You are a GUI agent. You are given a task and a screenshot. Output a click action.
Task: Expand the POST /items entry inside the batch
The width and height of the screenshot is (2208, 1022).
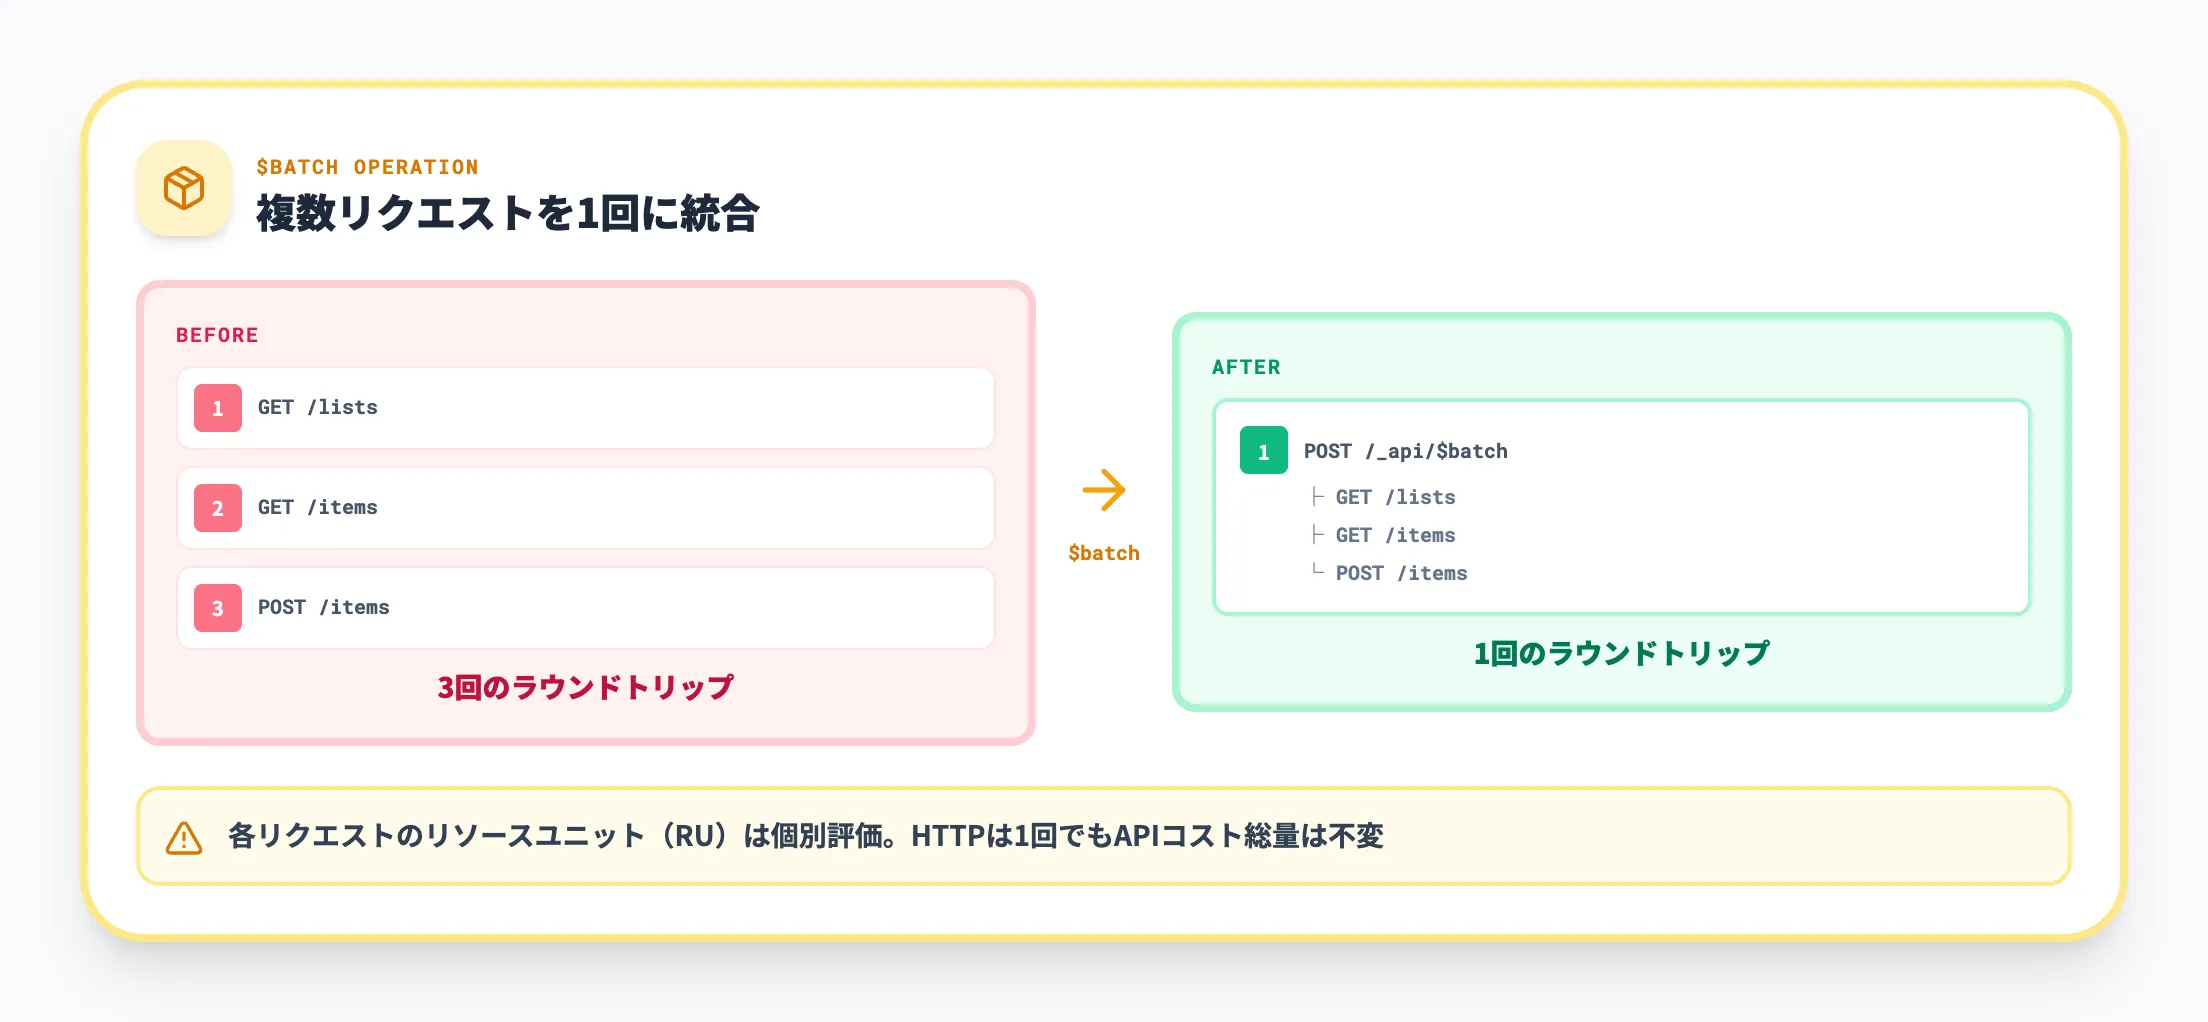point(1401,573)
